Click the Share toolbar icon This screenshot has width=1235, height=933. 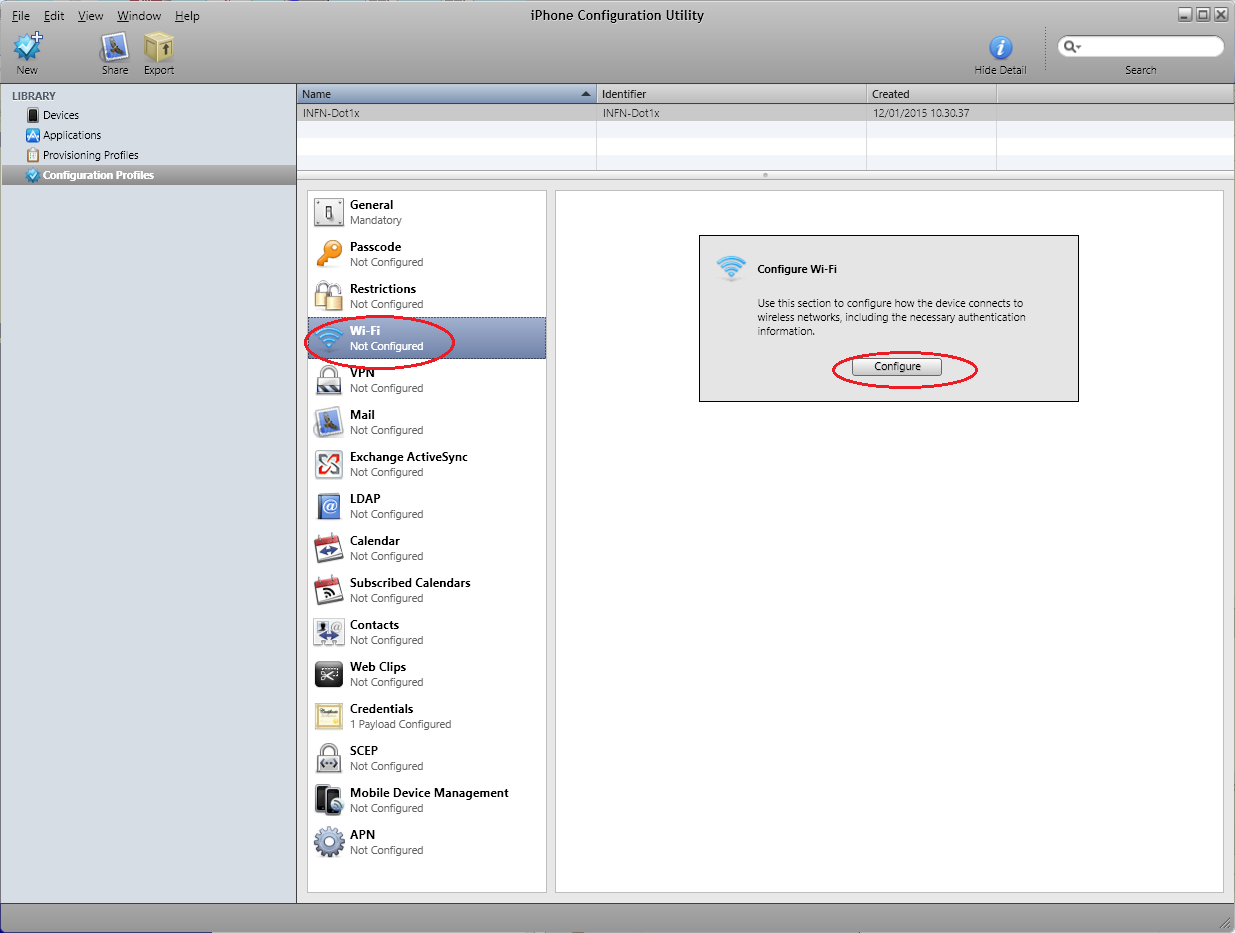click(115, 47)
